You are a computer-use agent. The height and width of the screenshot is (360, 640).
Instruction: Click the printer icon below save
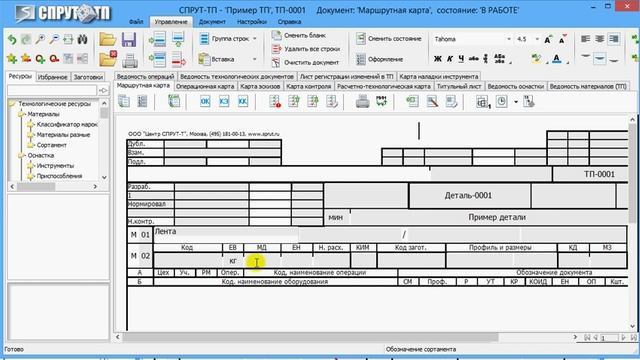[130, 61]
